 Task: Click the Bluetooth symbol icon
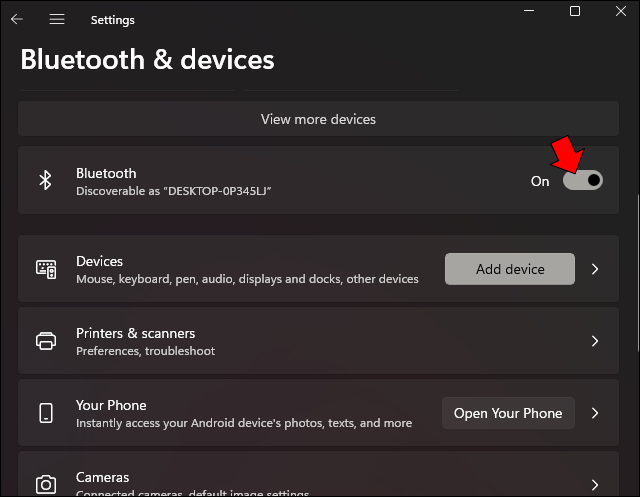(x=45, y=180)
